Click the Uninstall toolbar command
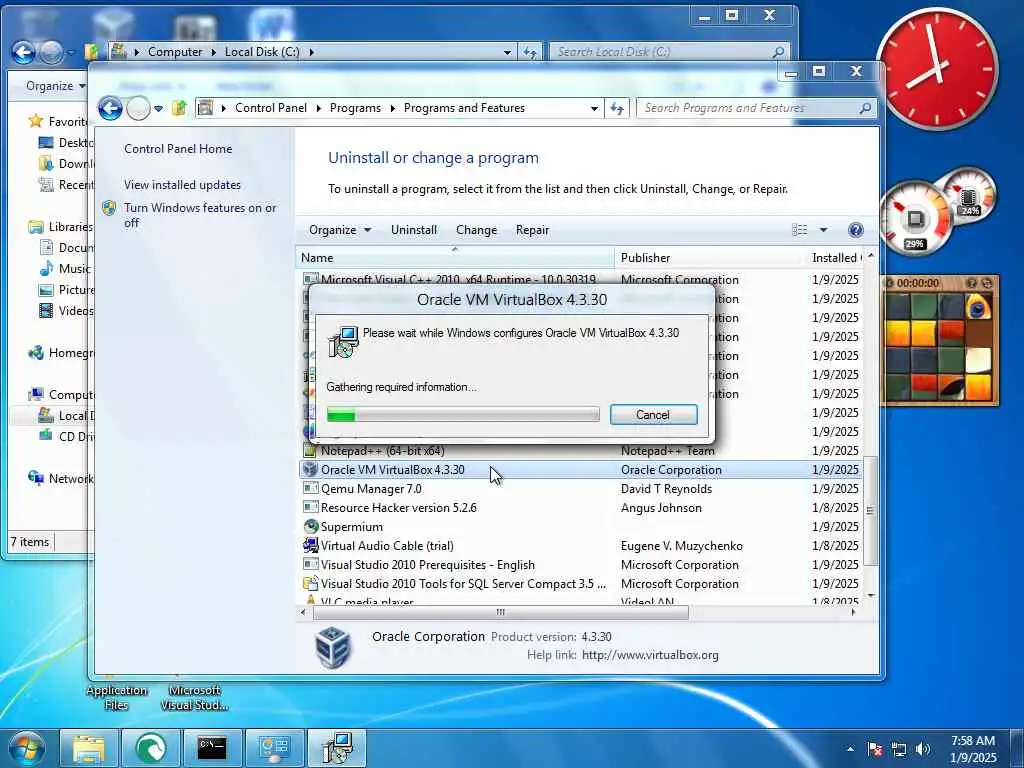 (413, 230)
